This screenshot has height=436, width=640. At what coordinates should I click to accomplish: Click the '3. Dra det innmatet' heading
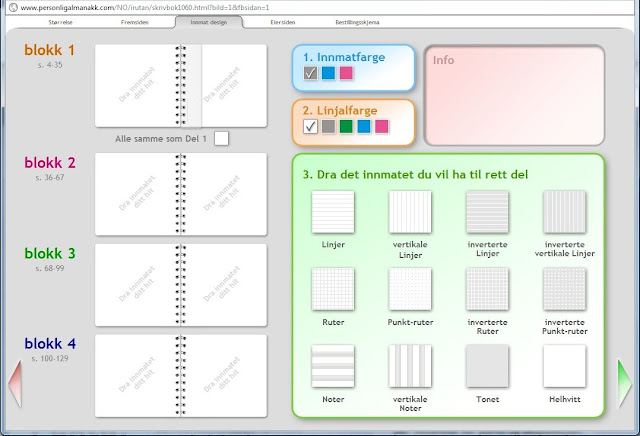click(x=415, y=175)
